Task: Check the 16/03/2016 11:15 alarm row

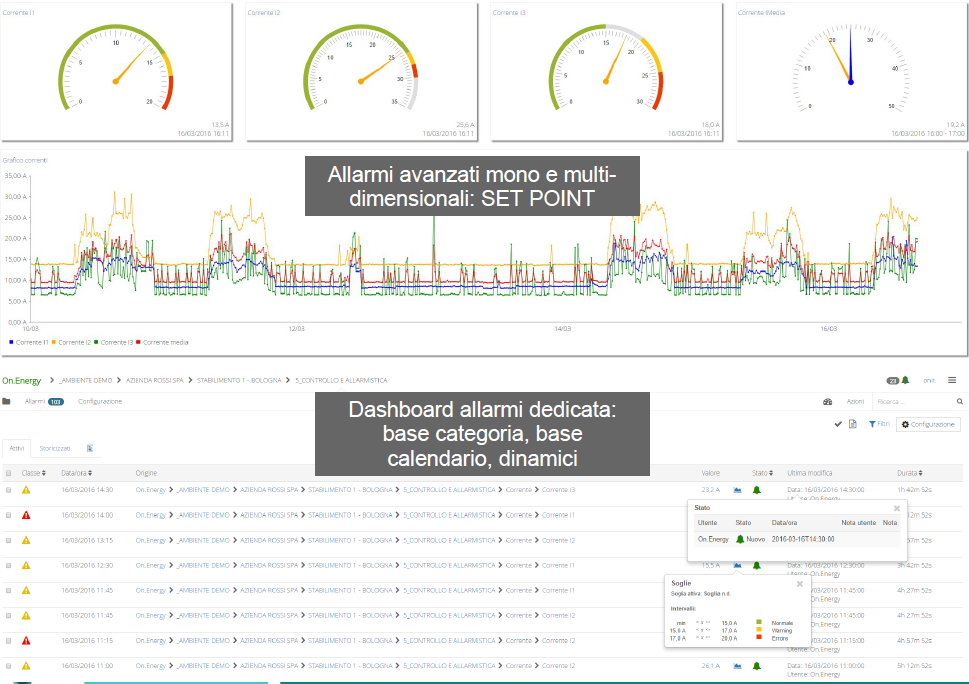Action: [9, 641]
